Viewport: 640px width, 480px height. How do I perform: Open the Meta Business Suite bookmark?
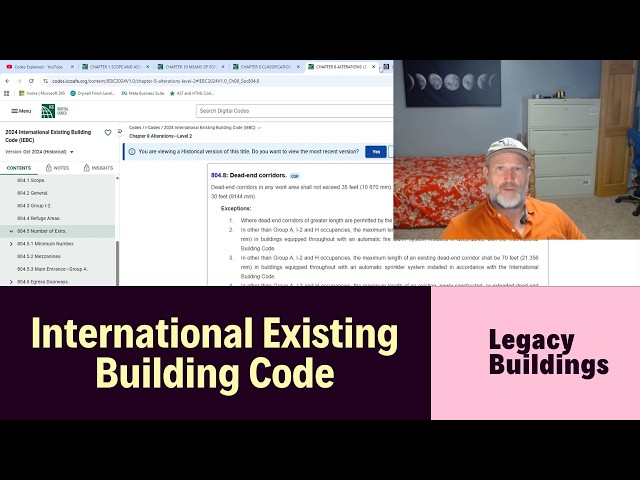pos(142,93)
